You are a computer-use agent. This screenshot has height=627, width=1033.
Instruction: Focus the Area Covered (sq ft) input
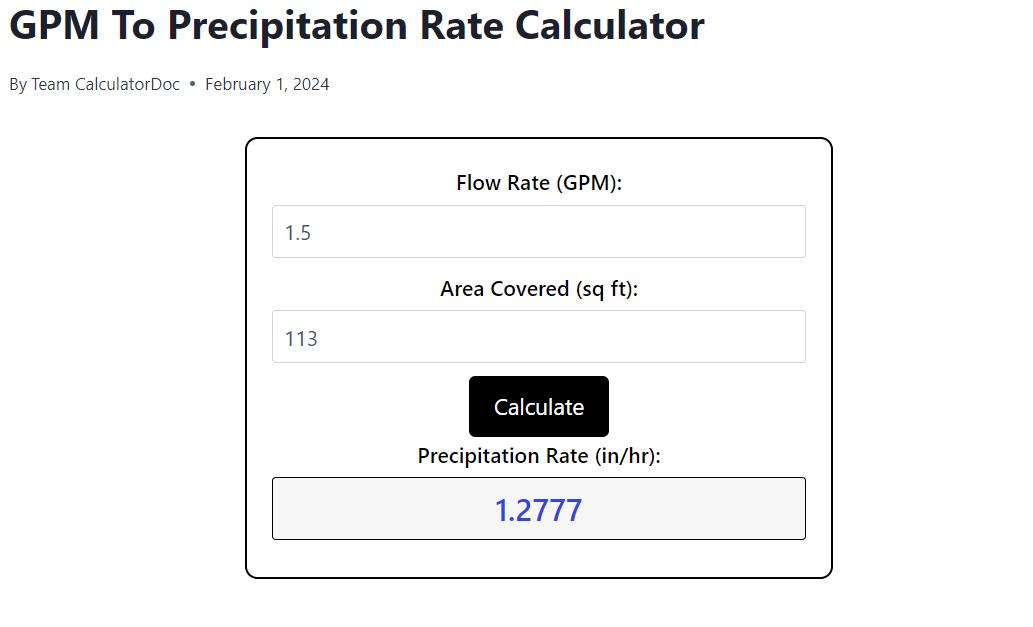tap(538, 337)
